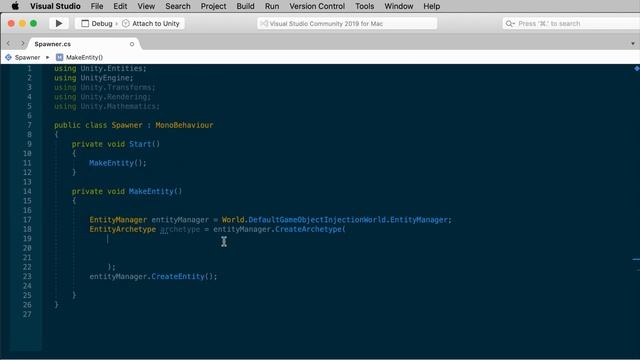Click the MakeEntity() method breadcrumb
Screen dimensions: 640x360
click(x=84, y=58)
